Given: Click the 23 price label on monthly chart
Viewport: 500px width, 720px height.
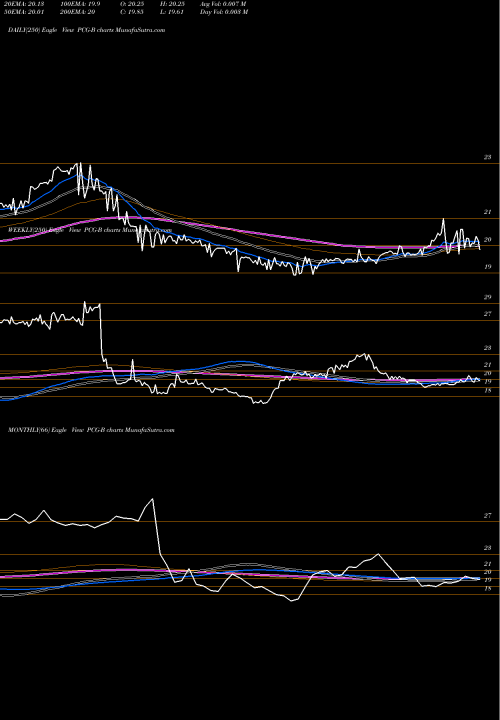Looking at the screenshot, I should pyautogui.click(x=487, y=548).
